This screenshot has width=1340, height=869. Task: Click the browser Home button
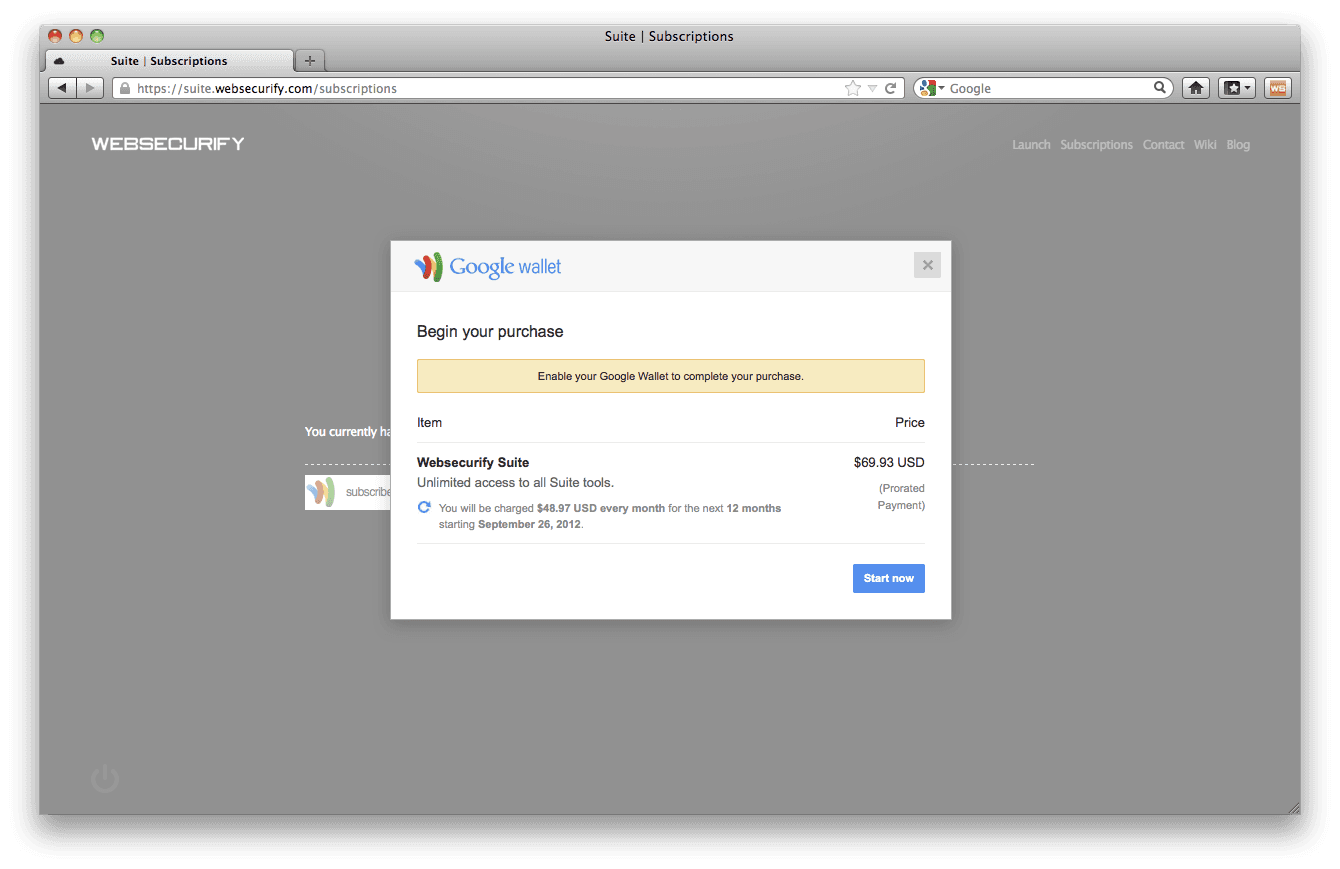coord(1195,88)
